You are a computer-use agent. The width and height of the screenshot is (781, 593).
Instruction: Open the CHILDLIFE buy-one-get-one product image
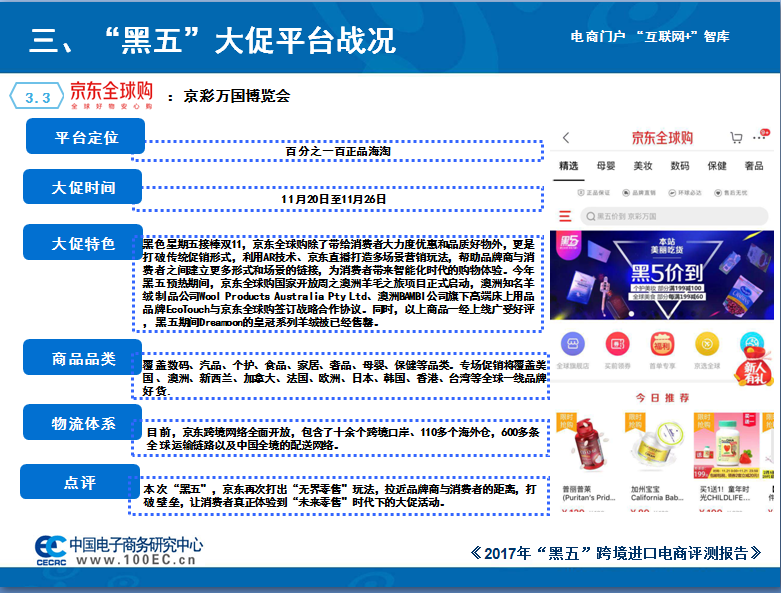pos(727,445)
